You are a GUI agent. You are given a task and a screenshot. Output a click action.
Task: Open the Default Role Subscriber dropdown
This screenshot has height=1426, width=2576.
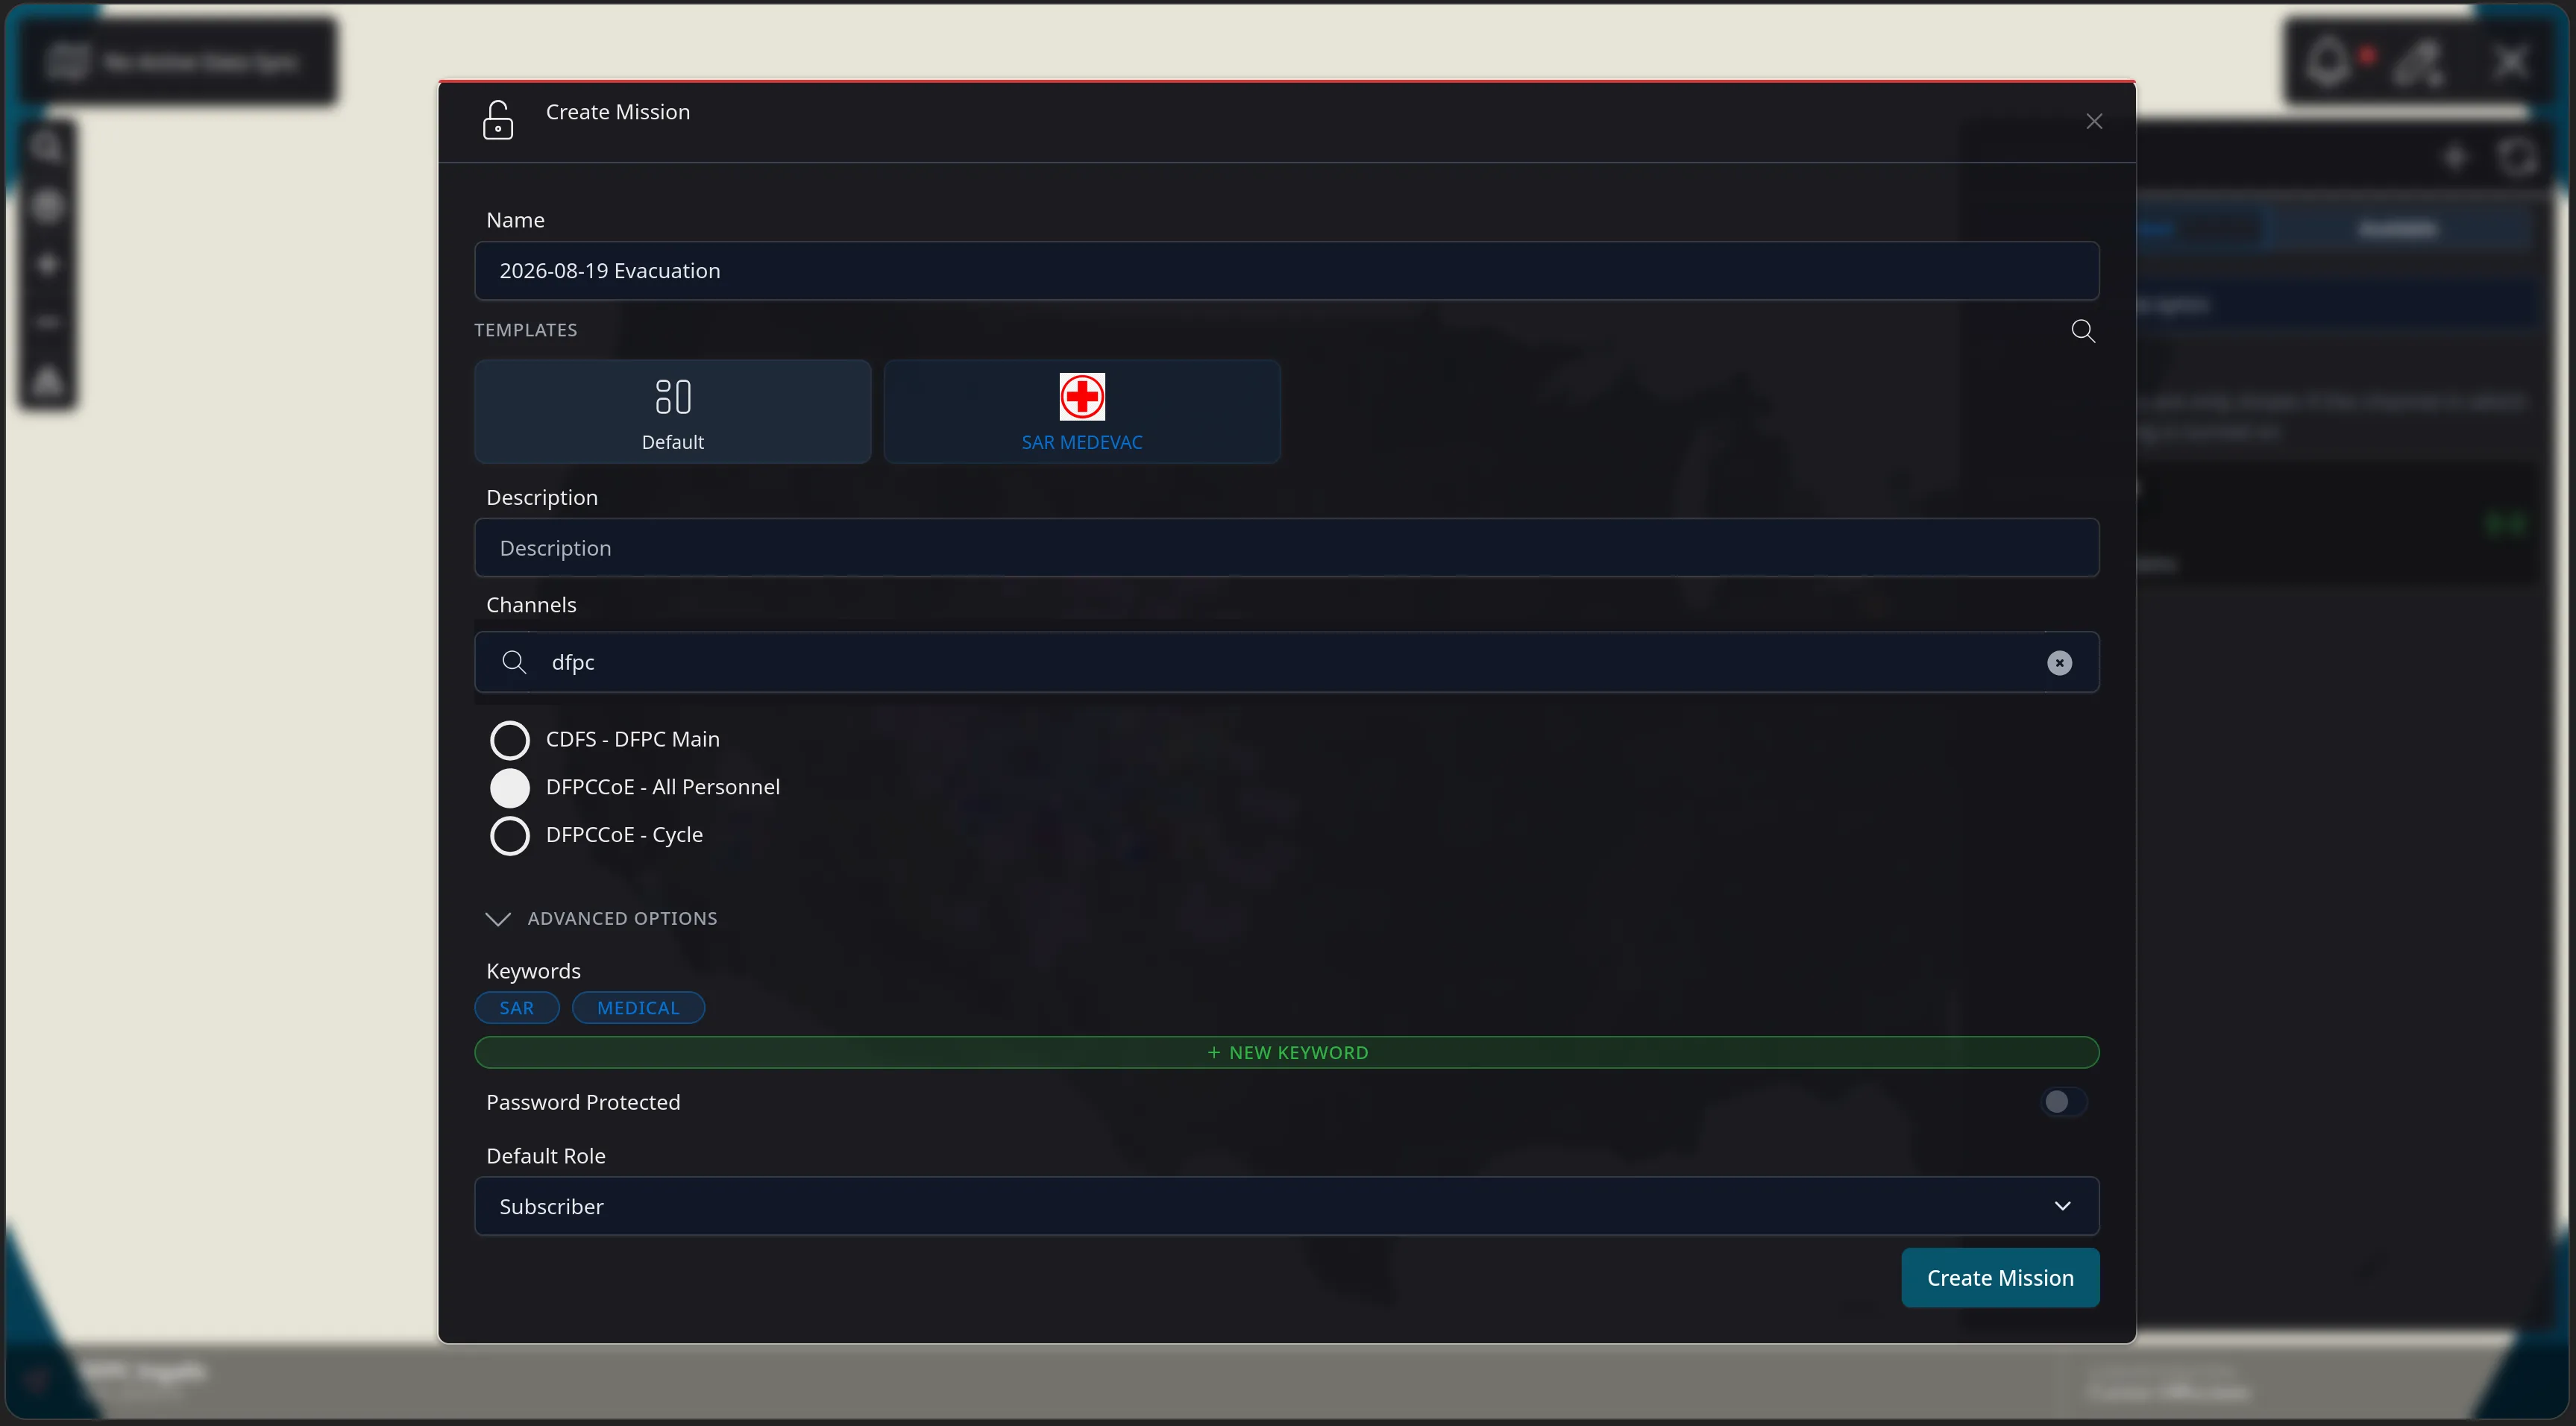click(1286, 1206)
